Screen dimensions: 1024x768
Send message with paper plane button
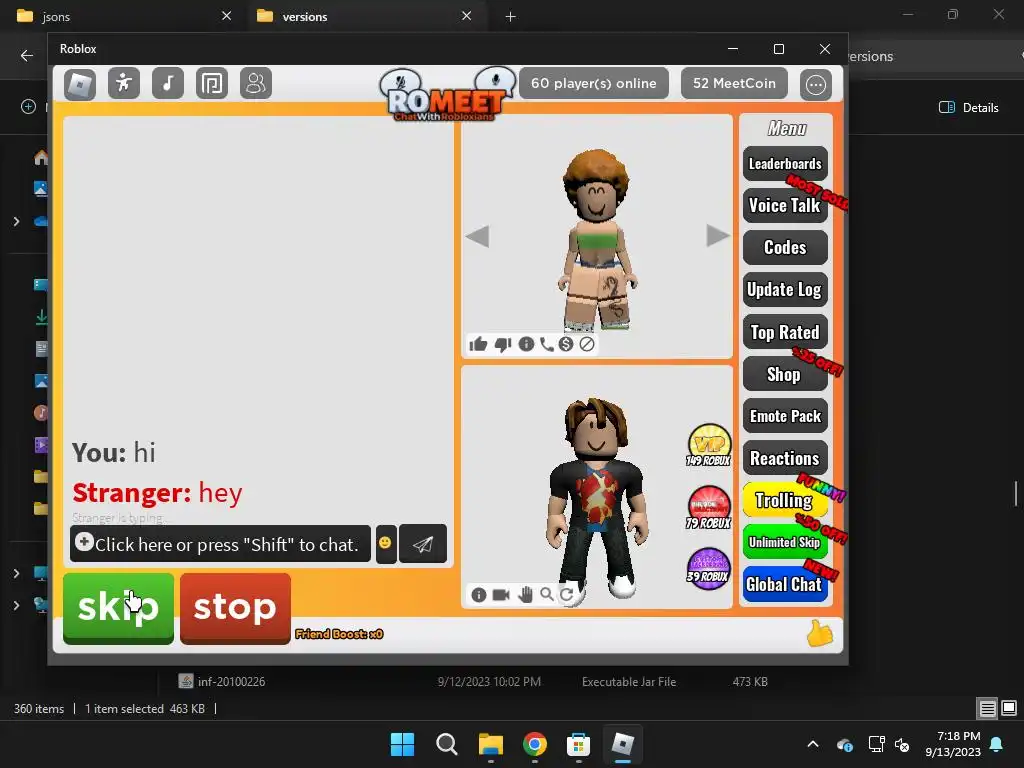point(423,543)
